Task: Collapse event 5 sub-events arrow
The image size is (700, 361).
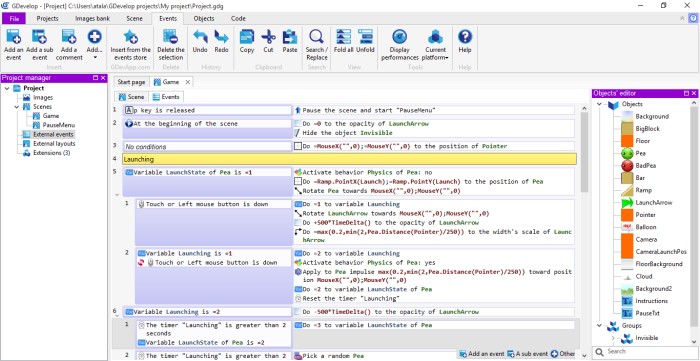Action: [117, 195]
